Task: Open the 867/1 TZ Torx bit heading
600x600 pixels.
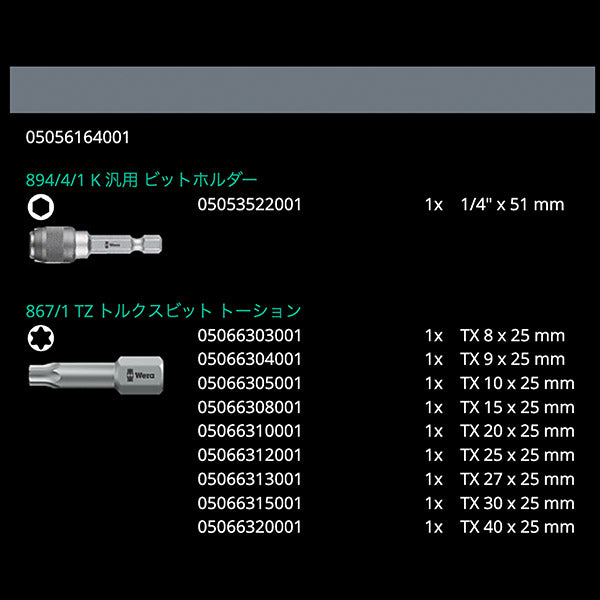Action: pos(163,311)
